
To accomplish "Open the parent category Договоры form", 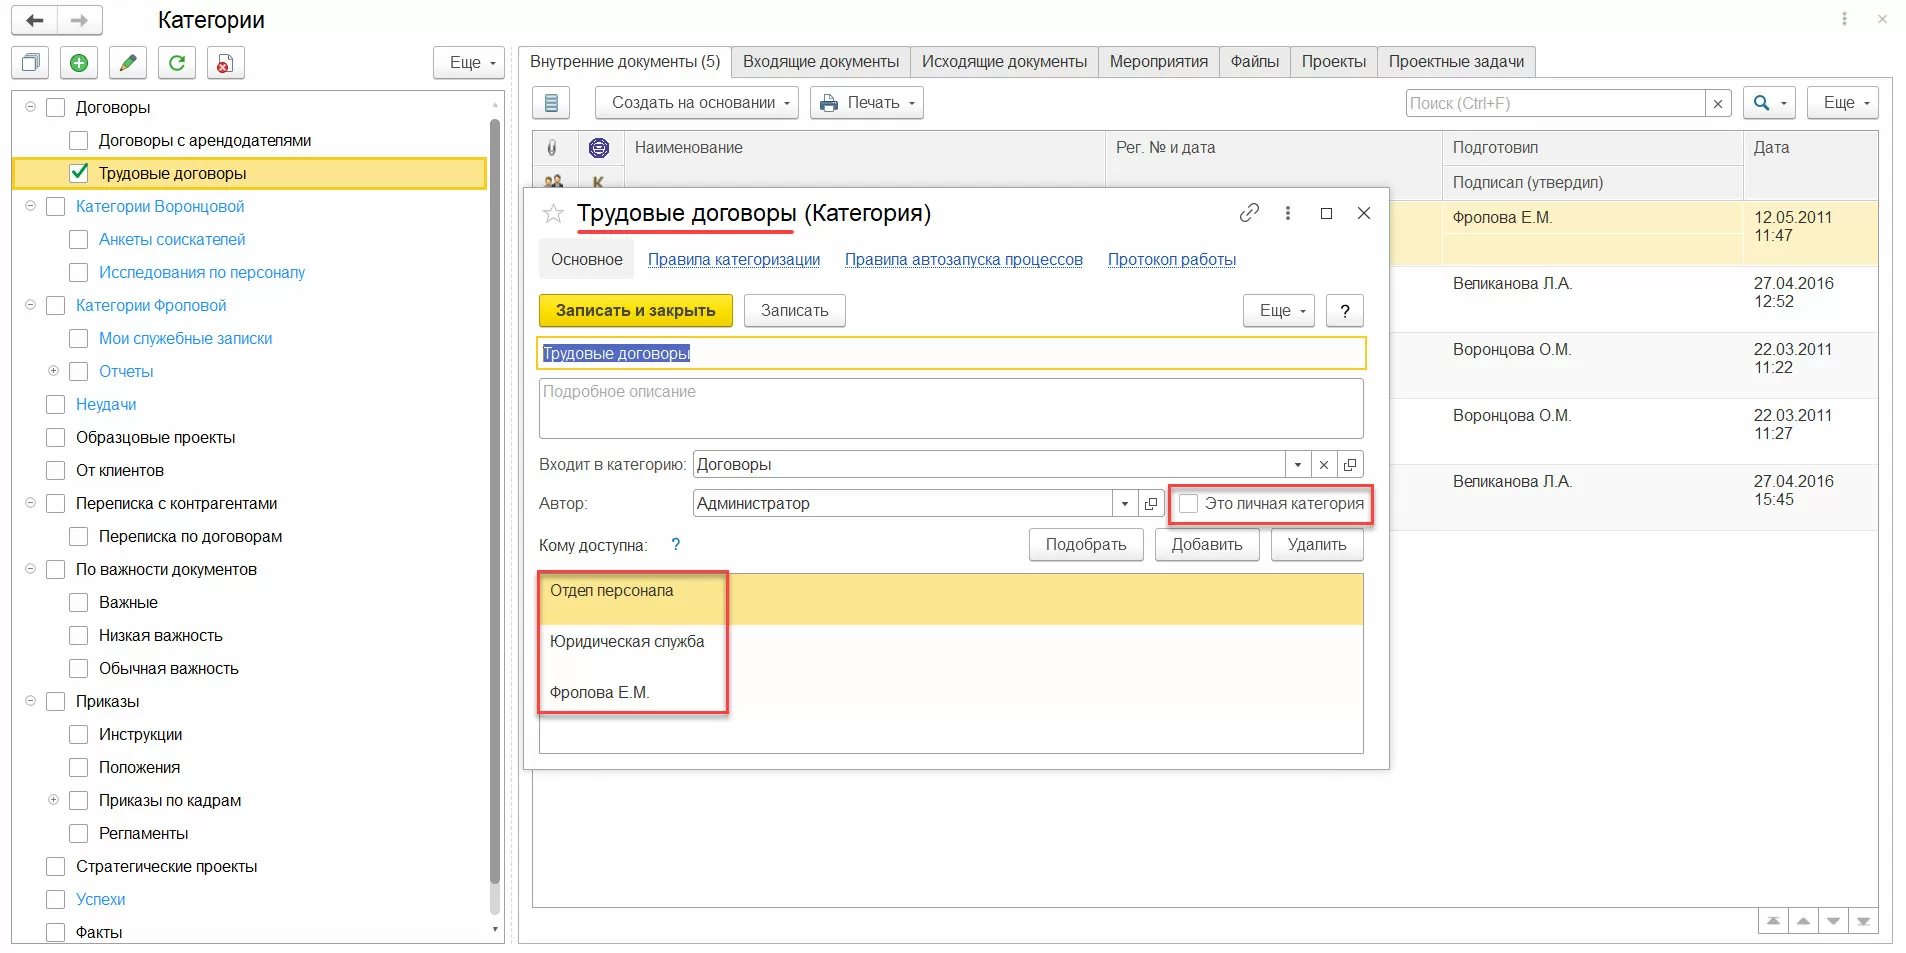I will coord(1350,465).
